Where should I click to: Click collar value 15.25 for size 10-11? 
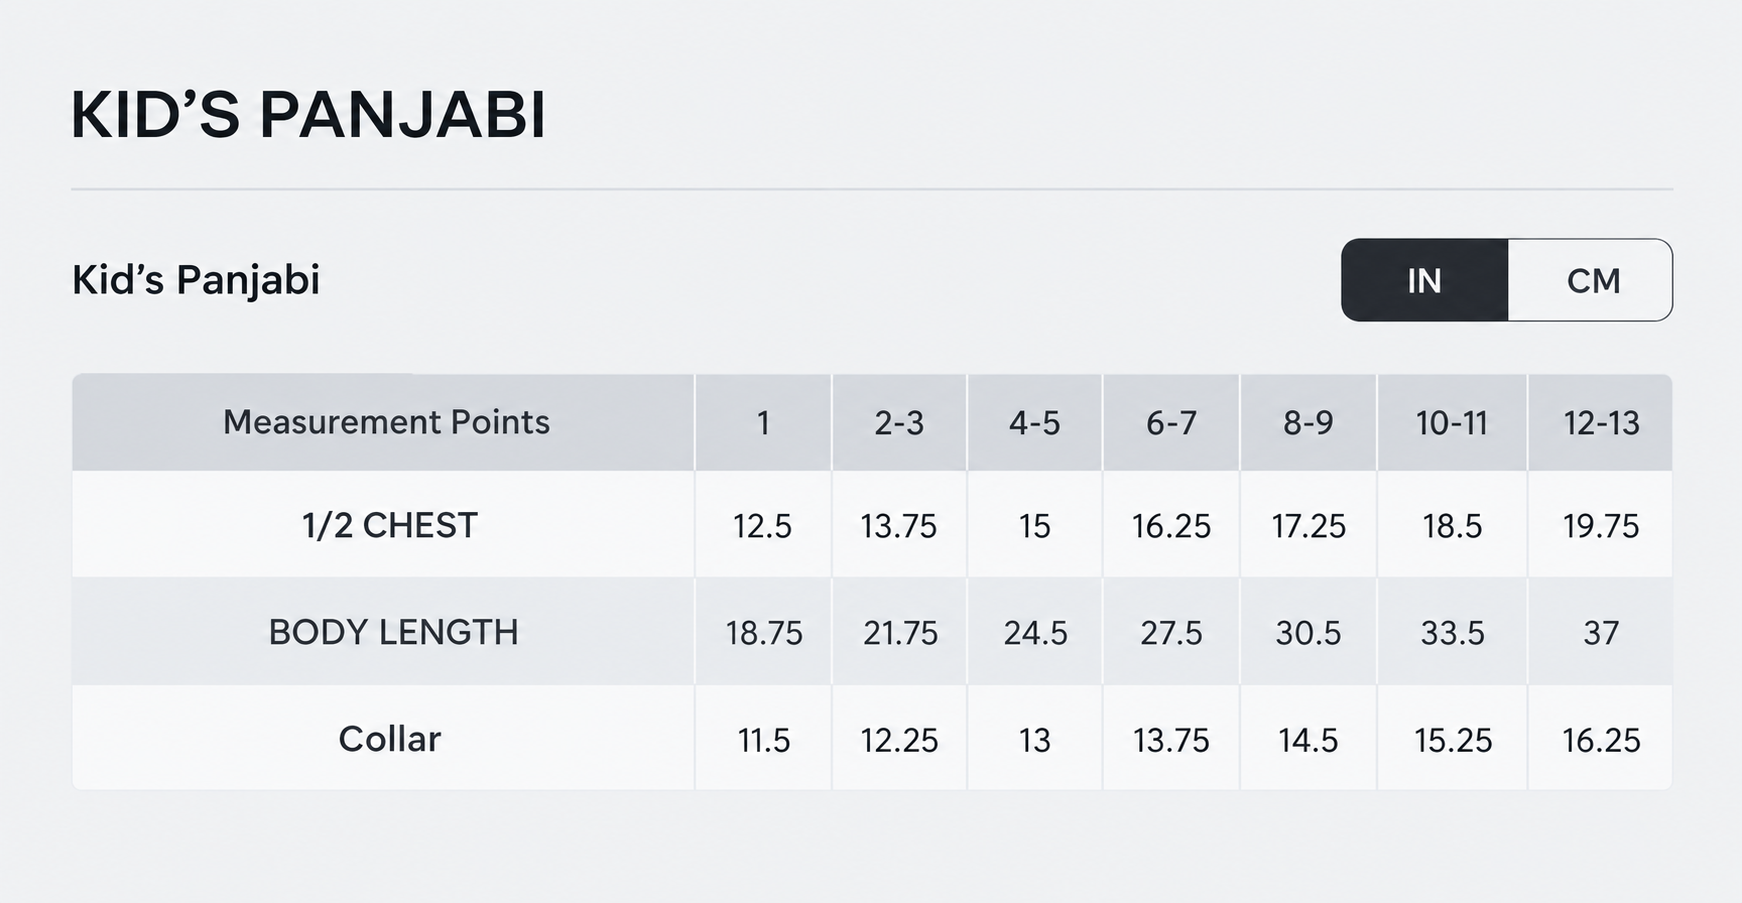1453,740
